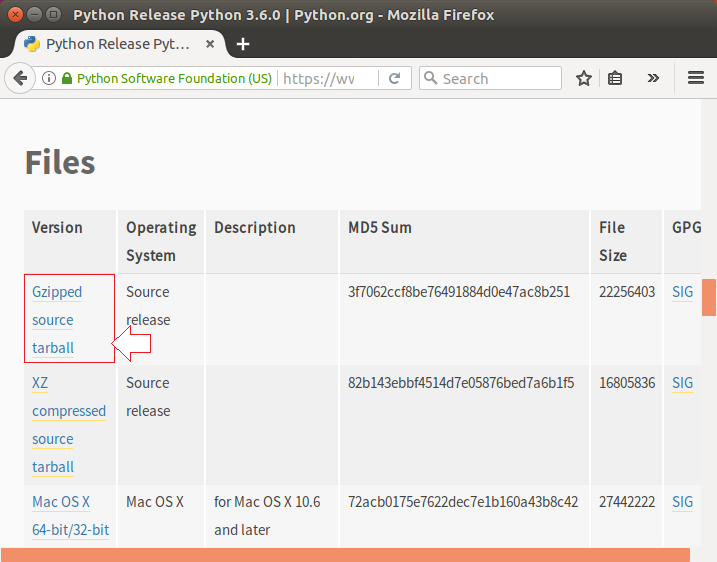Click 'Source release' in the XZ row
The image size is (717, 562).
[x=148, y=396]
